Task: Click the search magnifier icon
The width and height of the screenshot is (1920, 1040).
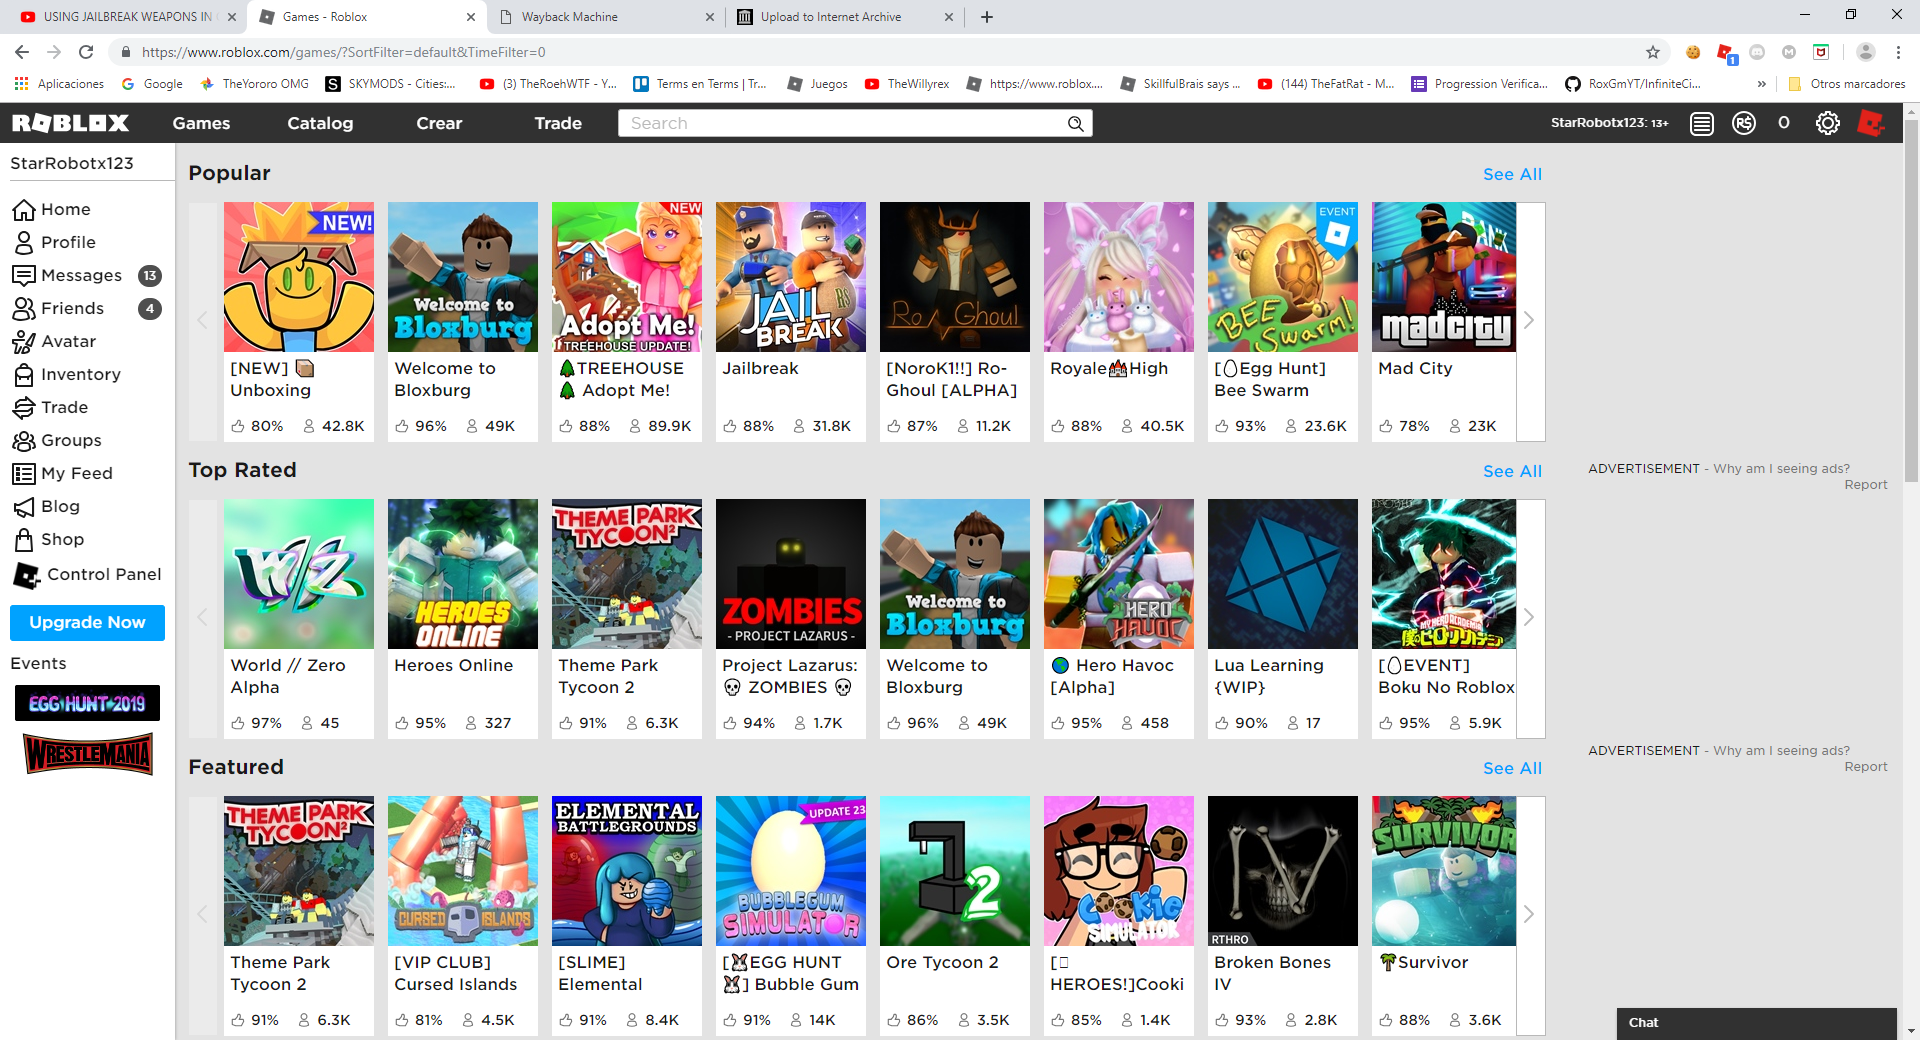Action: 1076,123
